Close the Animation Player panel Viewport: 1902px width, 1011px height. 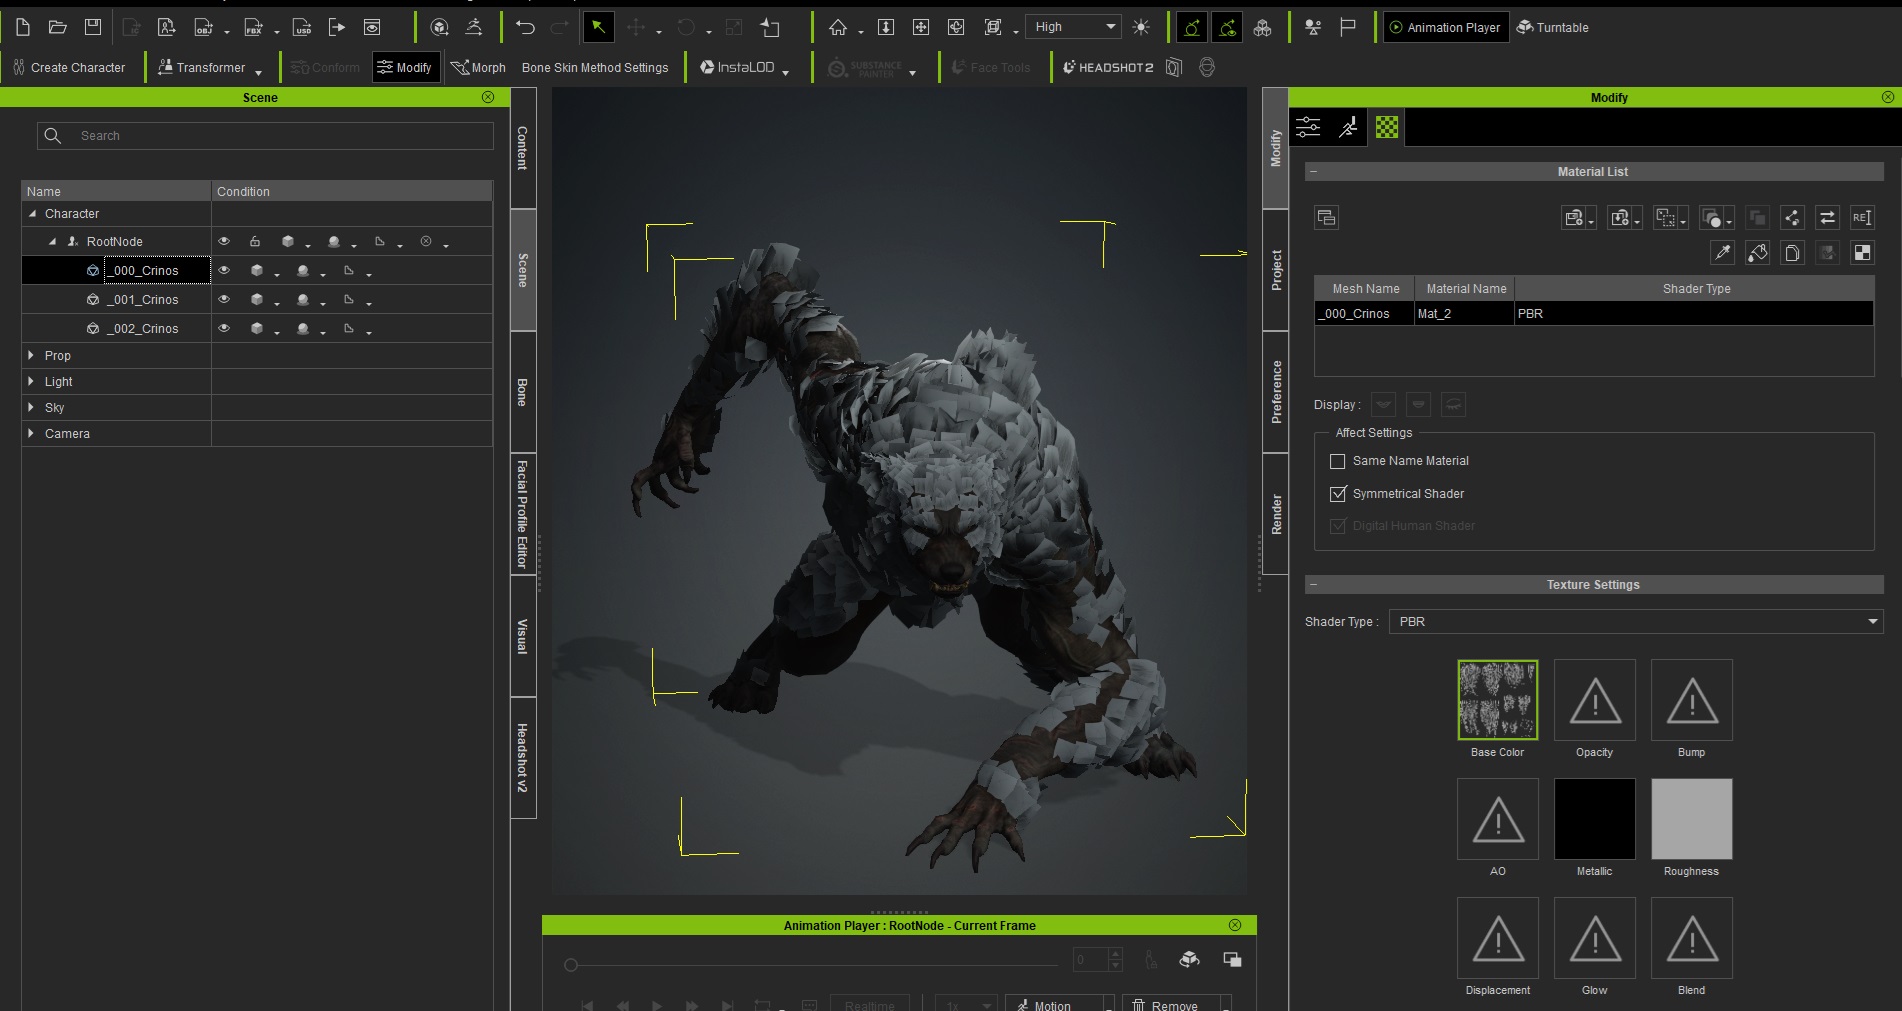pos(1235,925)
